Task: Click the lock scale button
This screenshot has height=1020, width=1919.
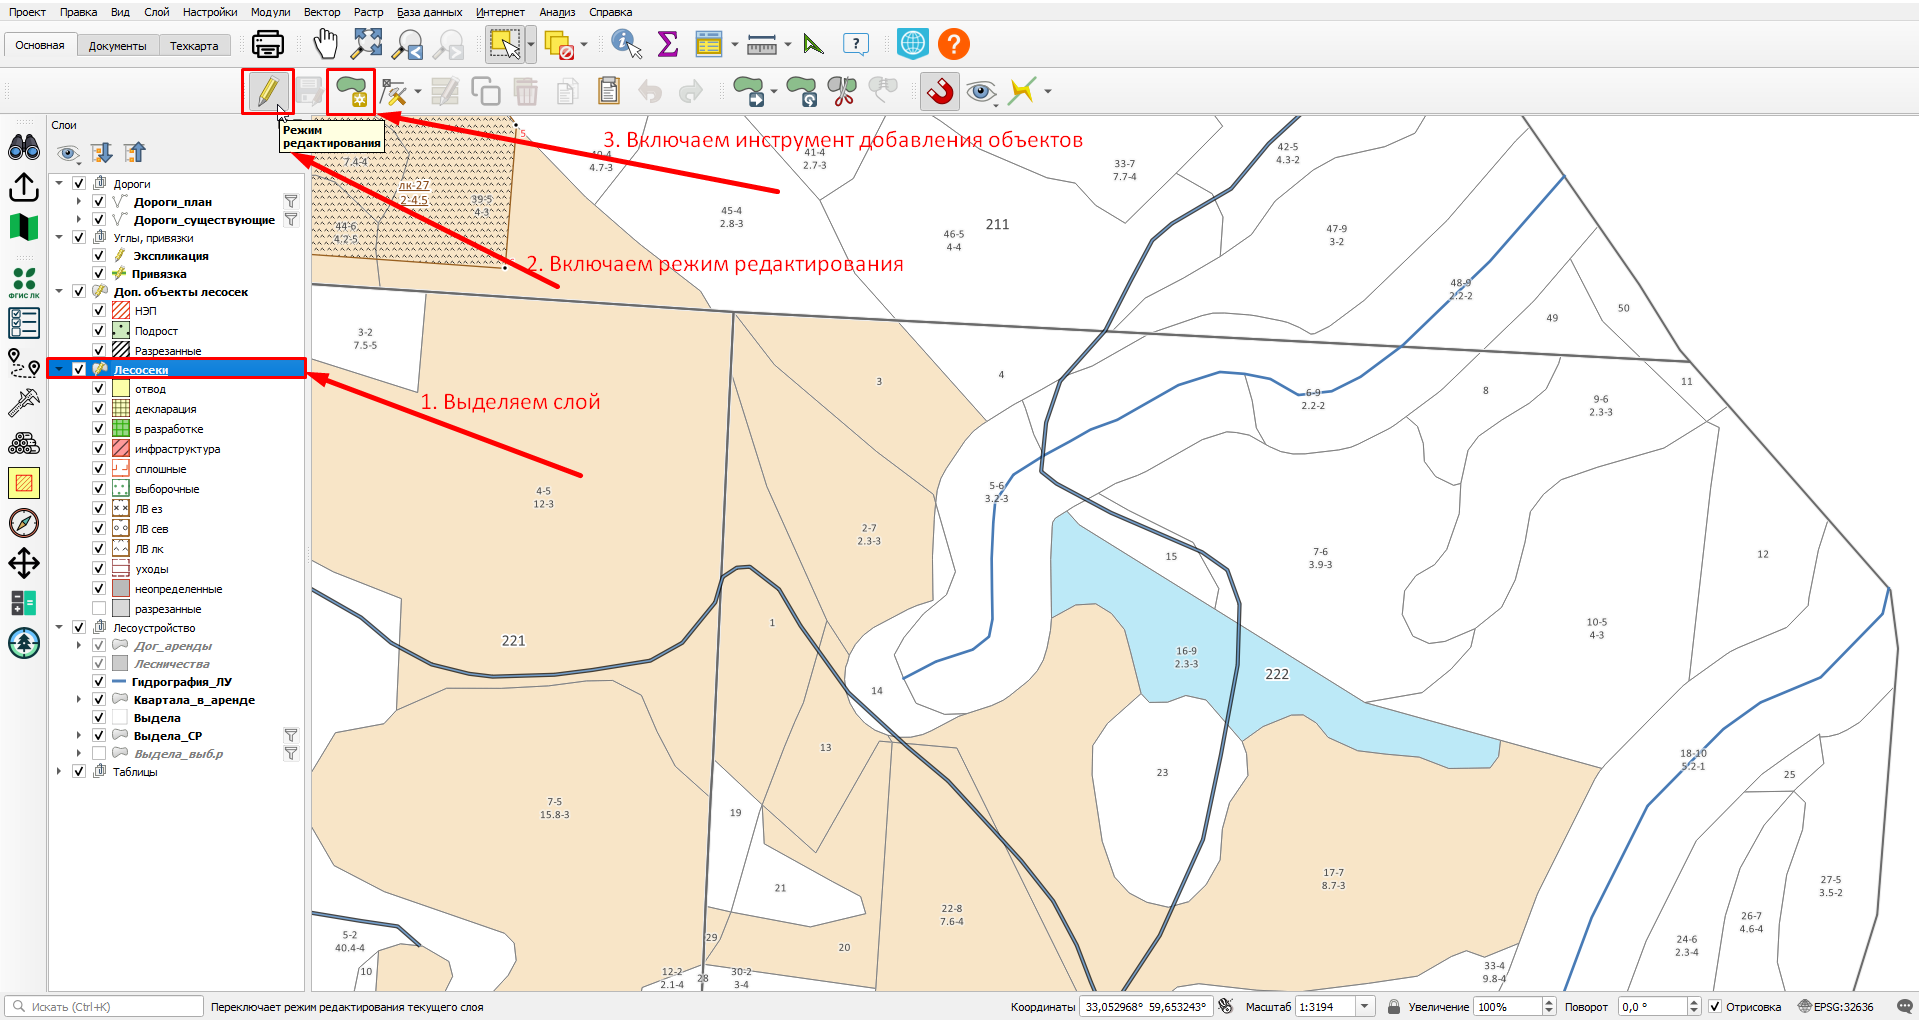Action: pos(1394,1007)
